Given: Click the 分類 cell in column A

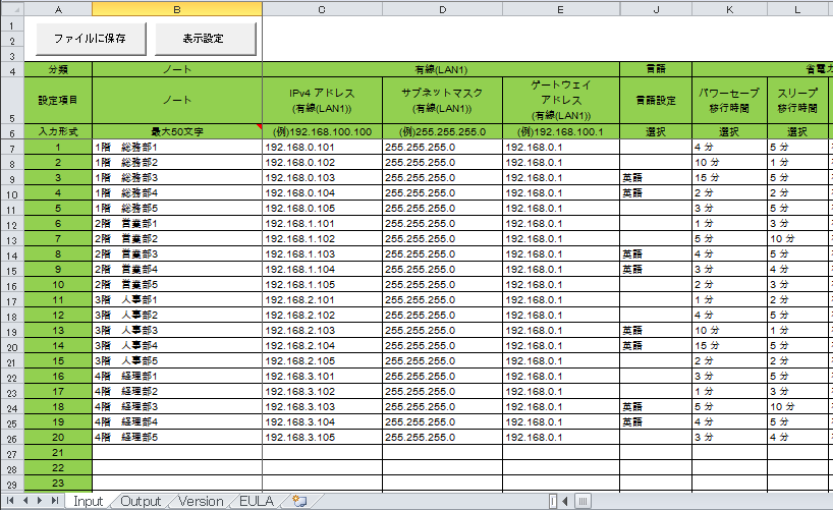Looking at the screenshot, I should [58, 70].
